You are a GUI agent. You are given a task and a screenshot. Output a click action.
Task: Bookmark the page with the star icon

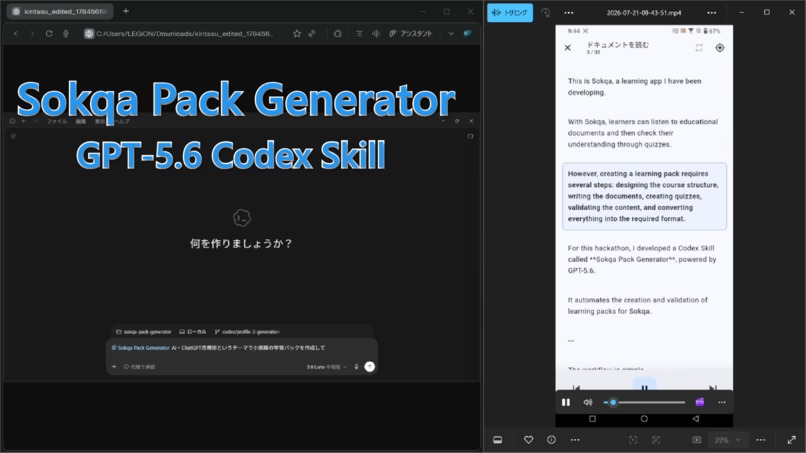[297, 33]
